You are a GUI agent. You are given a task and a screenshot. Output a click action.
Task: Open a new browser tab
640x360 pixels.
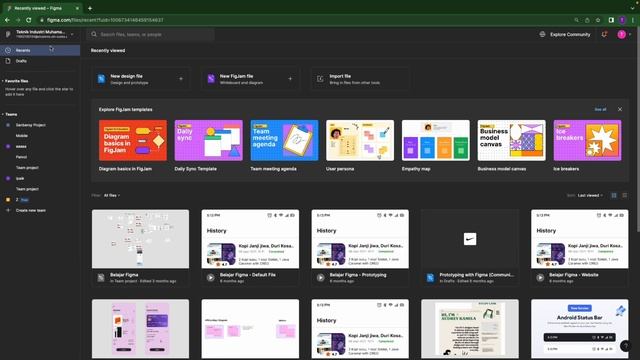[x=90, y=8]
